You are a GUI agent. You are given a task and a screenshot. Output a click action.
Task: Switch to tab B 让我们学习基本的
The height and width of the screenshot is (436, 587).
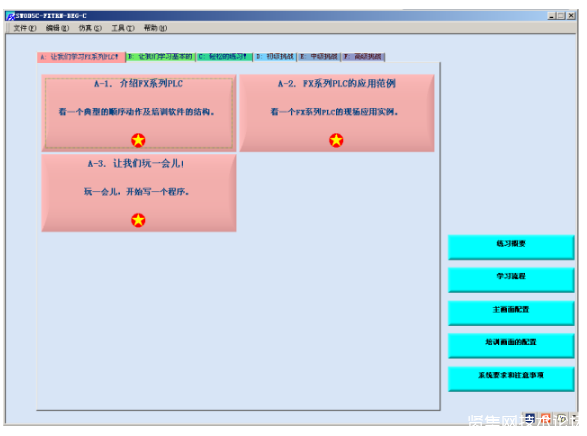click(x=161, y=57)
